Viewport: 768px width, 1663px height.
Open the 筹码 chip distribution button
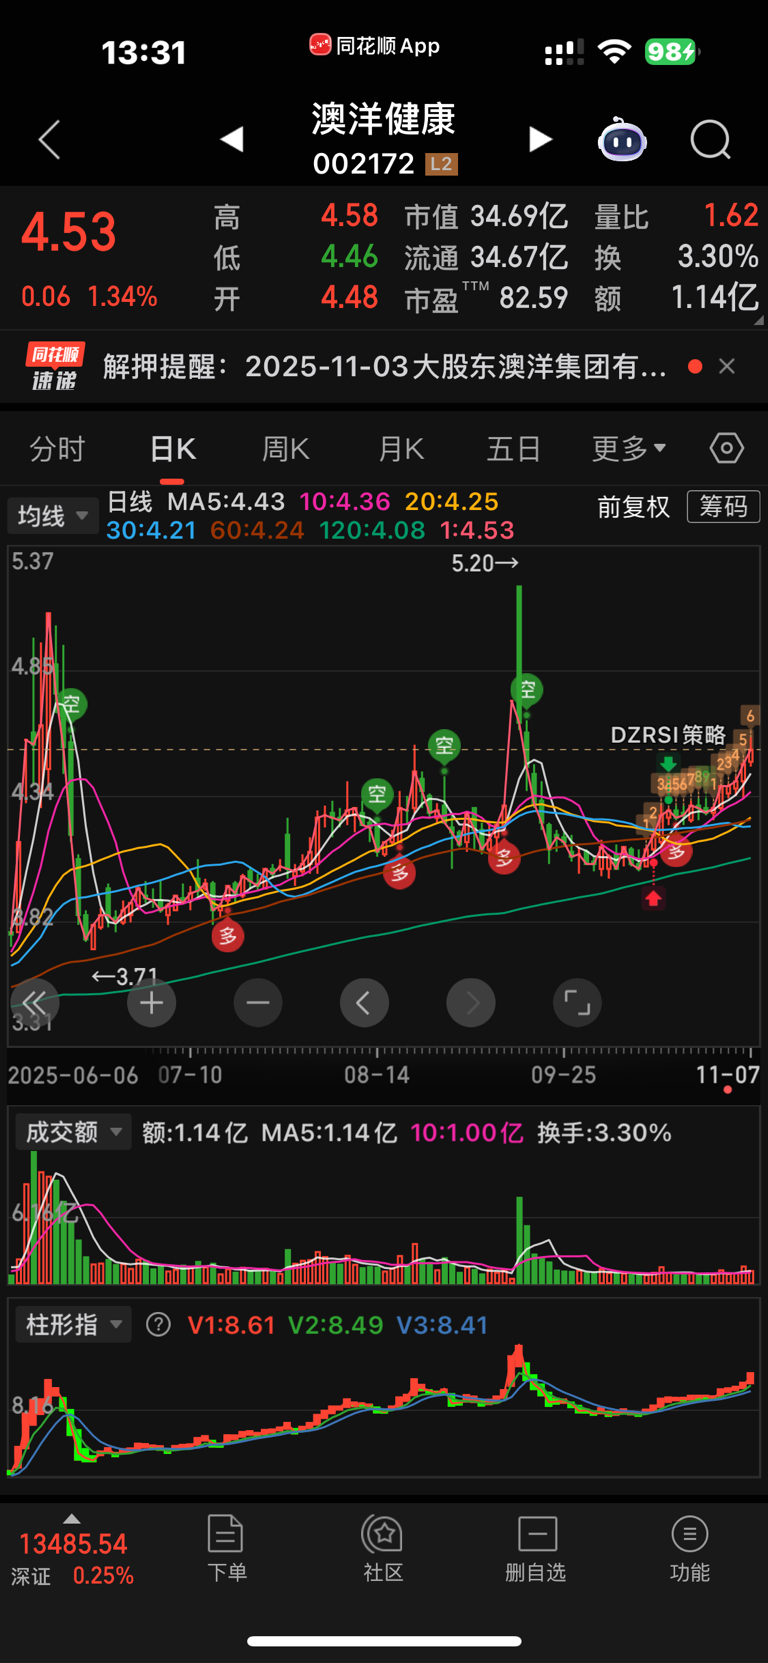pyautogui.click(x=723, y=507)
